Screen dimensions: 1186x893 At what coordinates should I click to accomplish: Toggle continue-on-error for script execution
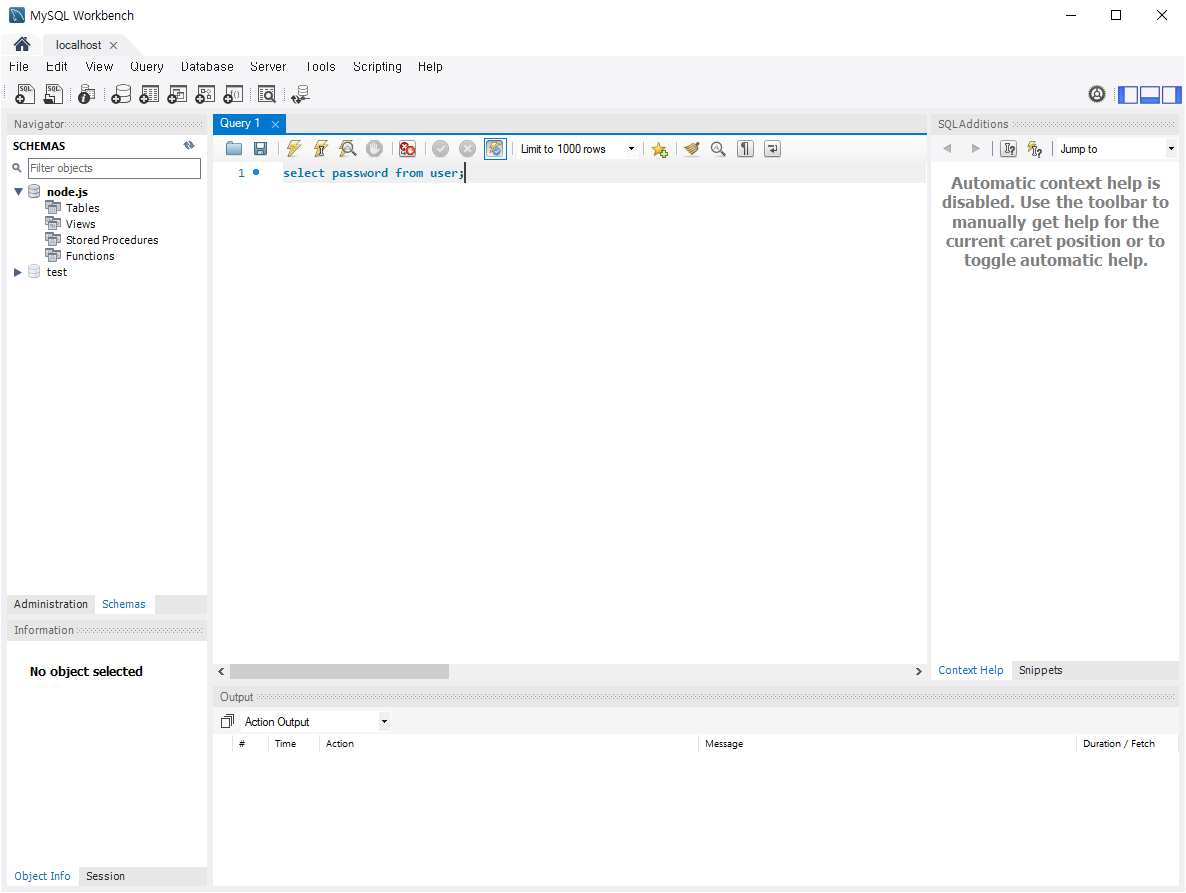click(407, 149)
